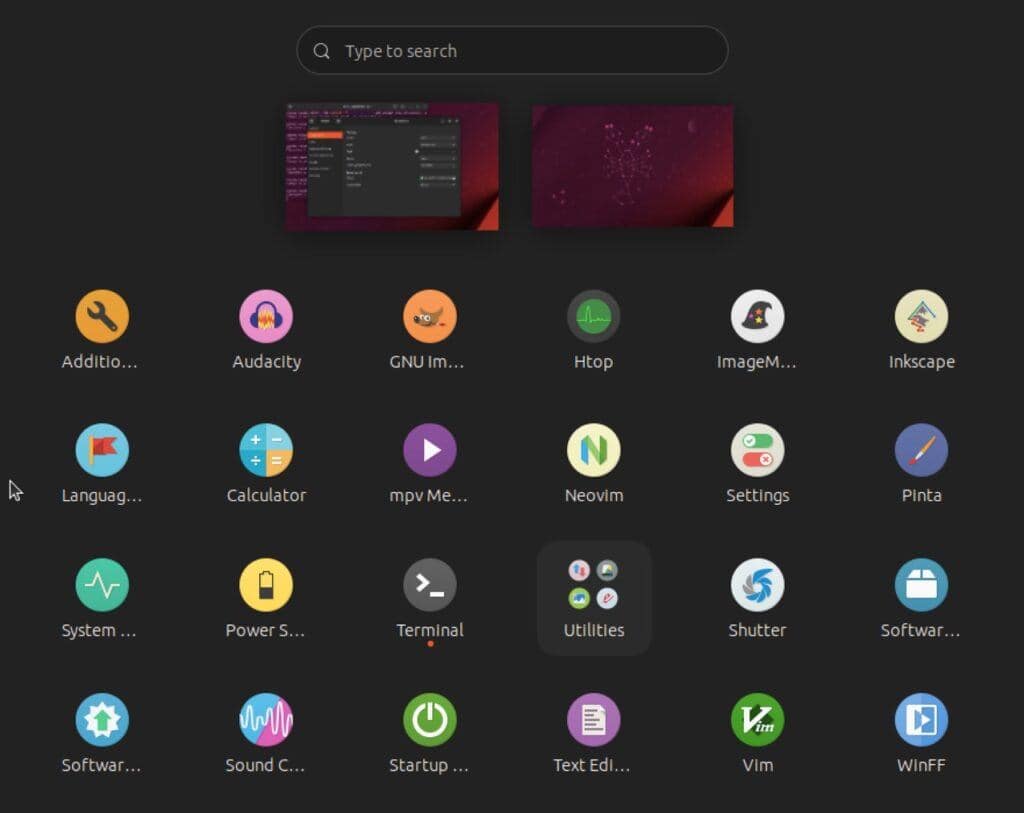Viewport: 1024px width, 813px height.
Task: Launch the Htop app
Action: (594, 317)
